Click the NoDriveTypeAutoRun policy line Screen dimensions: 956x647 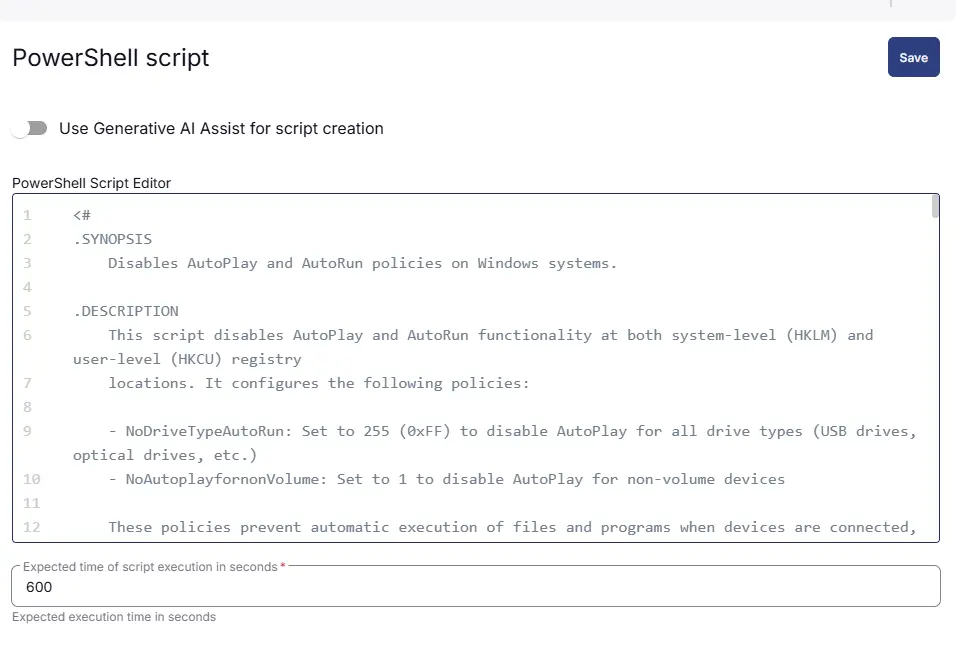pos(494,443)
